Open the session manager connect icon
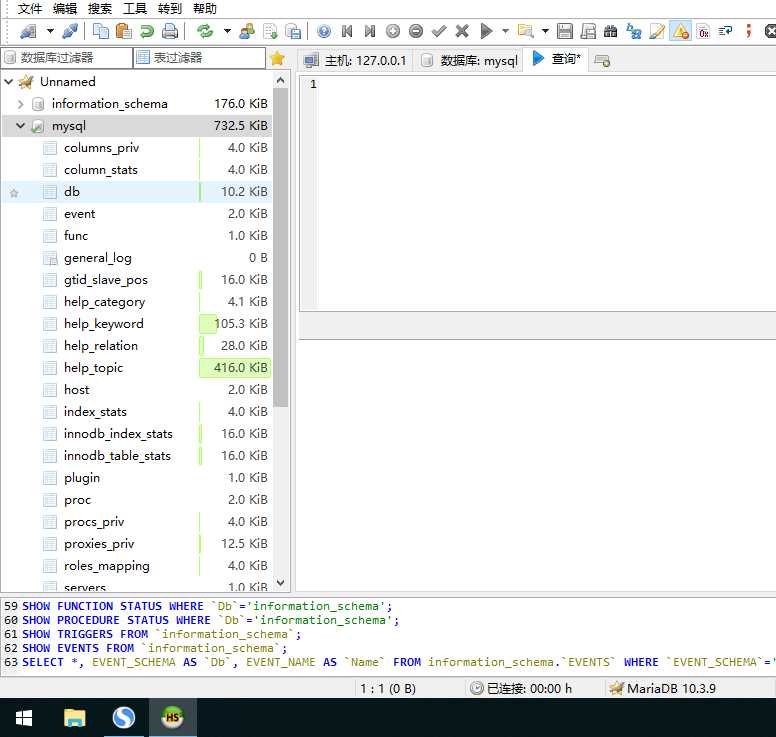This screenshot has width=776, height=737. (28, 32)
